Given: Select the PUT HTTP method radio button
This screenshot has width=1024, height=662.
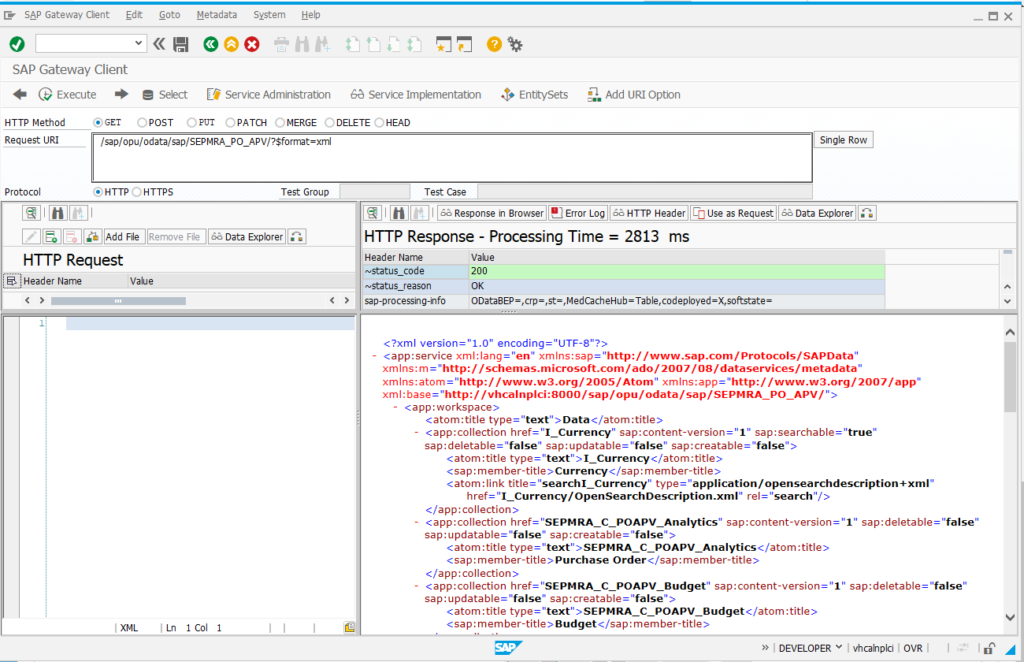Looking at the screenshot, I should tap(191, 123).
